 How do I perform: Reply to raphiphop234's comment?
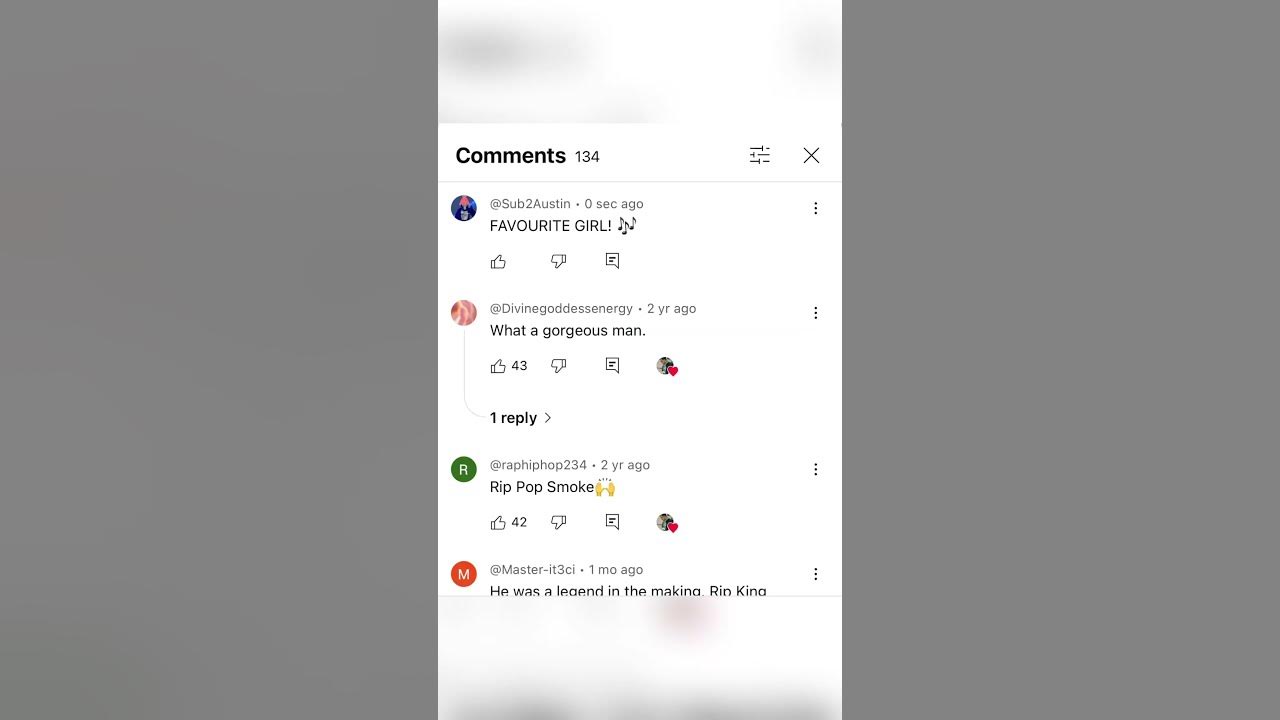pos(612,522)
